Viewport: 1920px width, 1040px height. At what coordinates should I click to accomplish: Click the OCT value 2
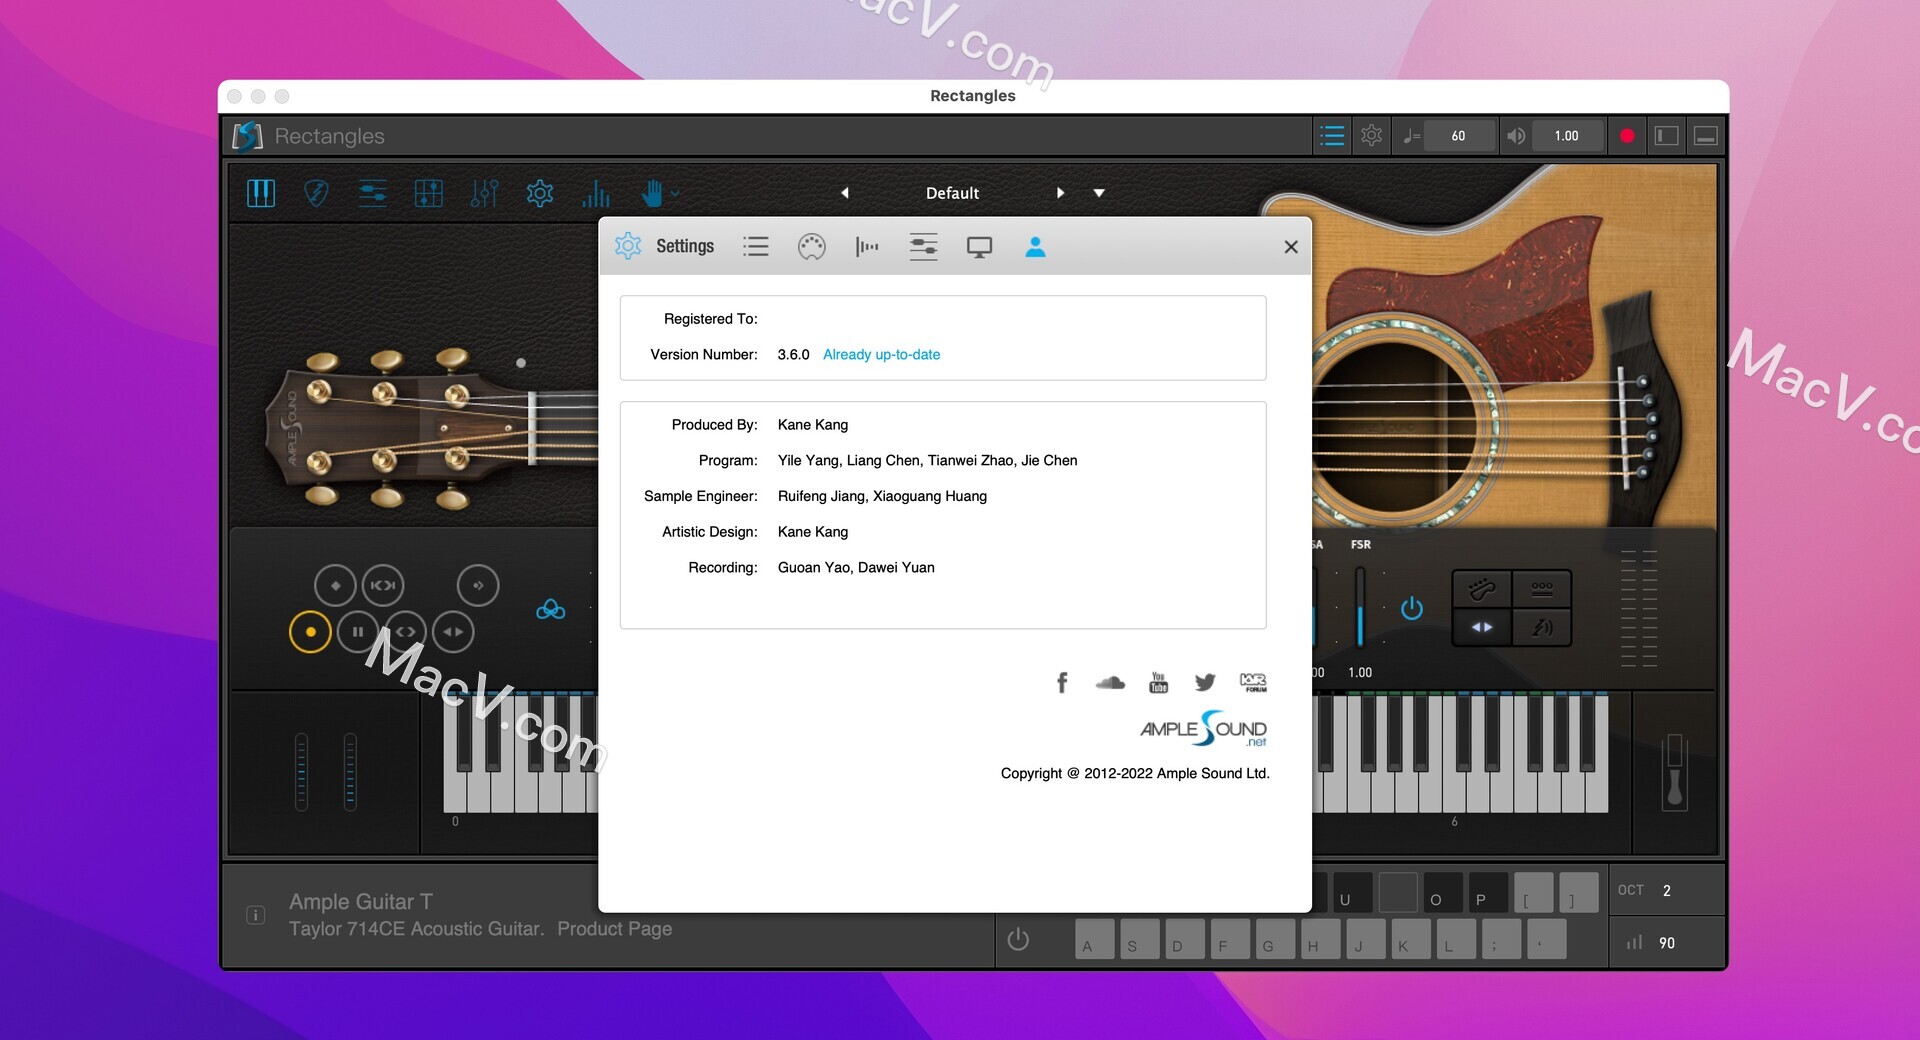(1667, 890)
